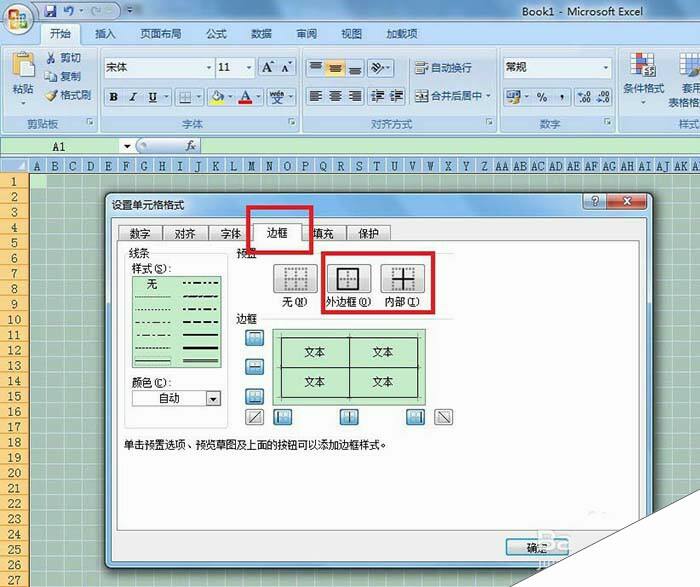Open the 数字 tab in dialog
700x587 pixels.
pyautogui.click(x=140, y=233)
